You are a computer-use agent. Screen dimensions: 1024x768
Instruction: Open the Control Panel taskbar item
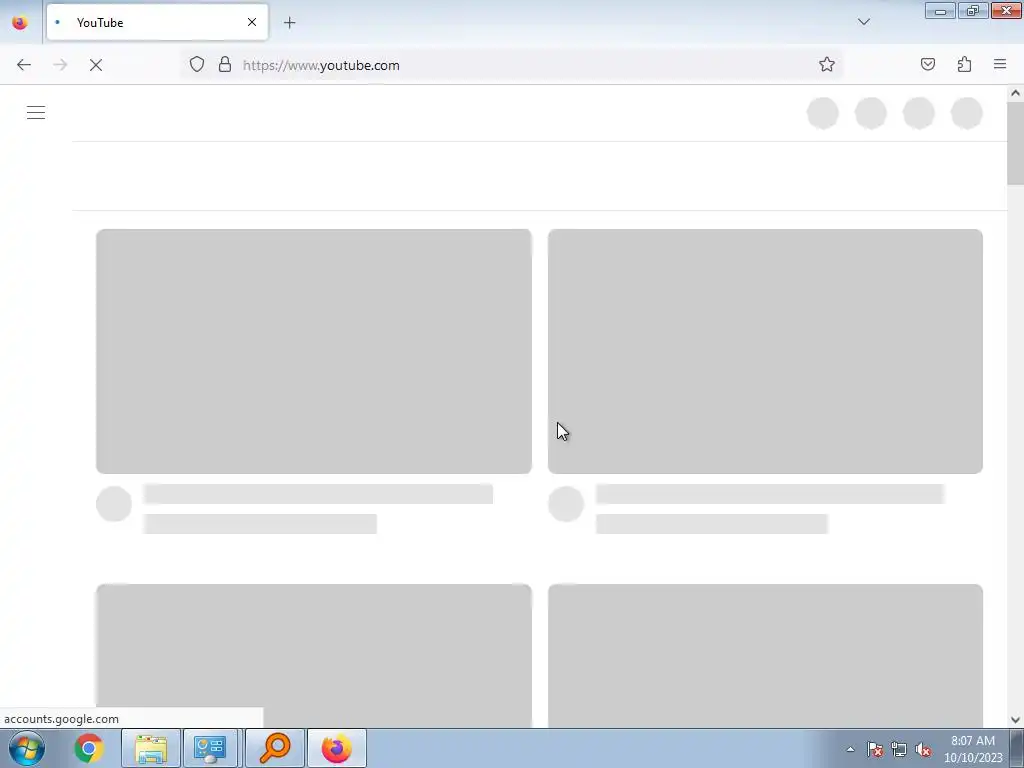[x=210, y=748]
